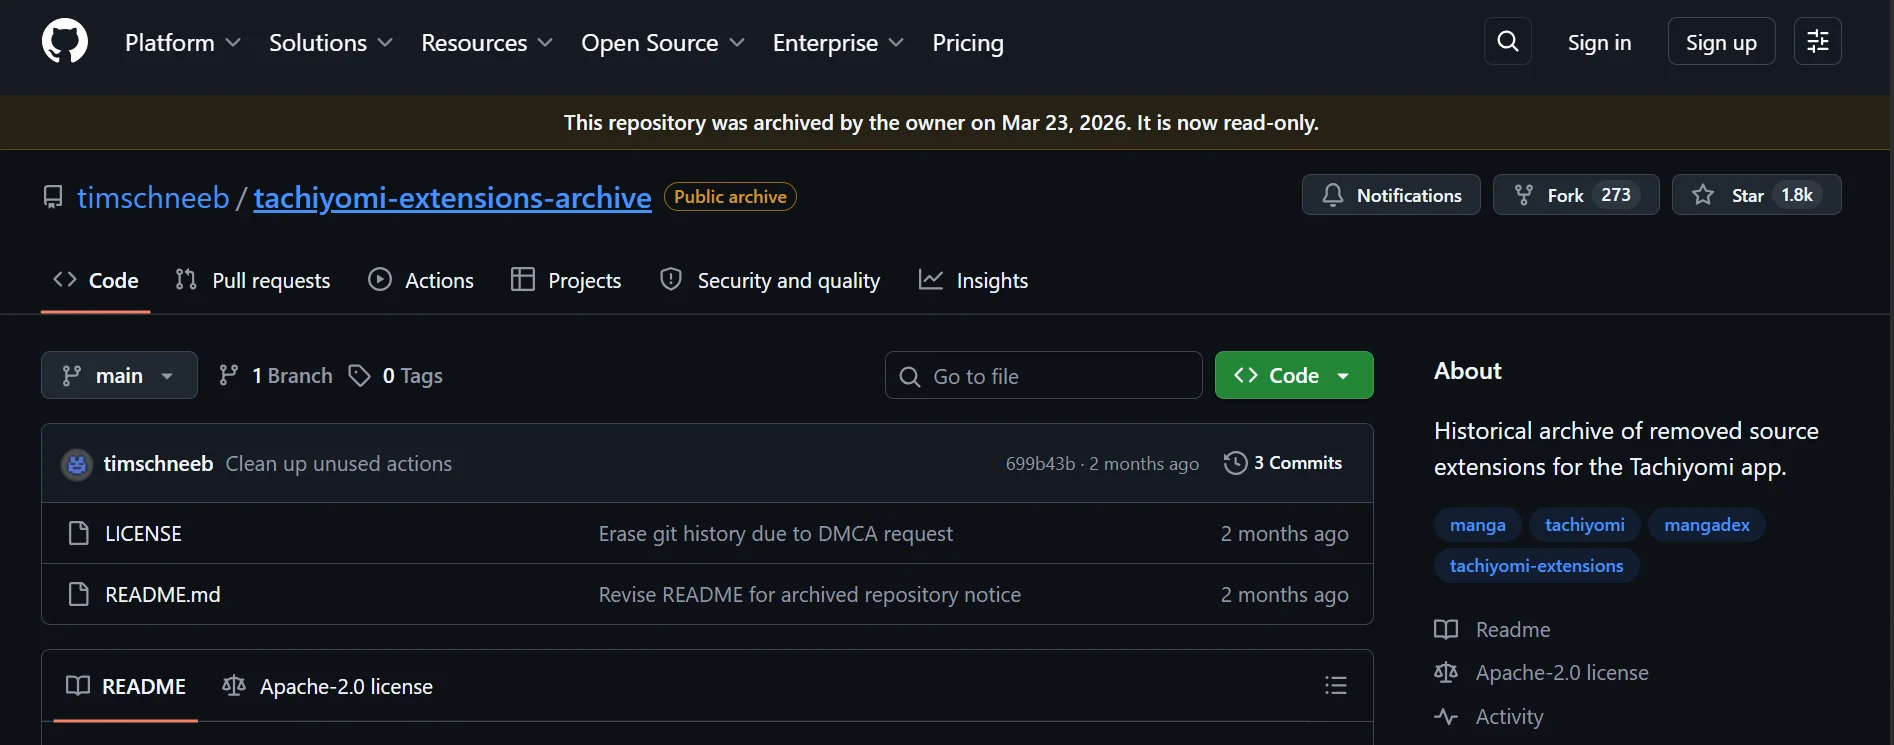Image resolution: width=1894 pixels, height=745 pixels.
Task: Click the Sign up button
Action: 1721,41
